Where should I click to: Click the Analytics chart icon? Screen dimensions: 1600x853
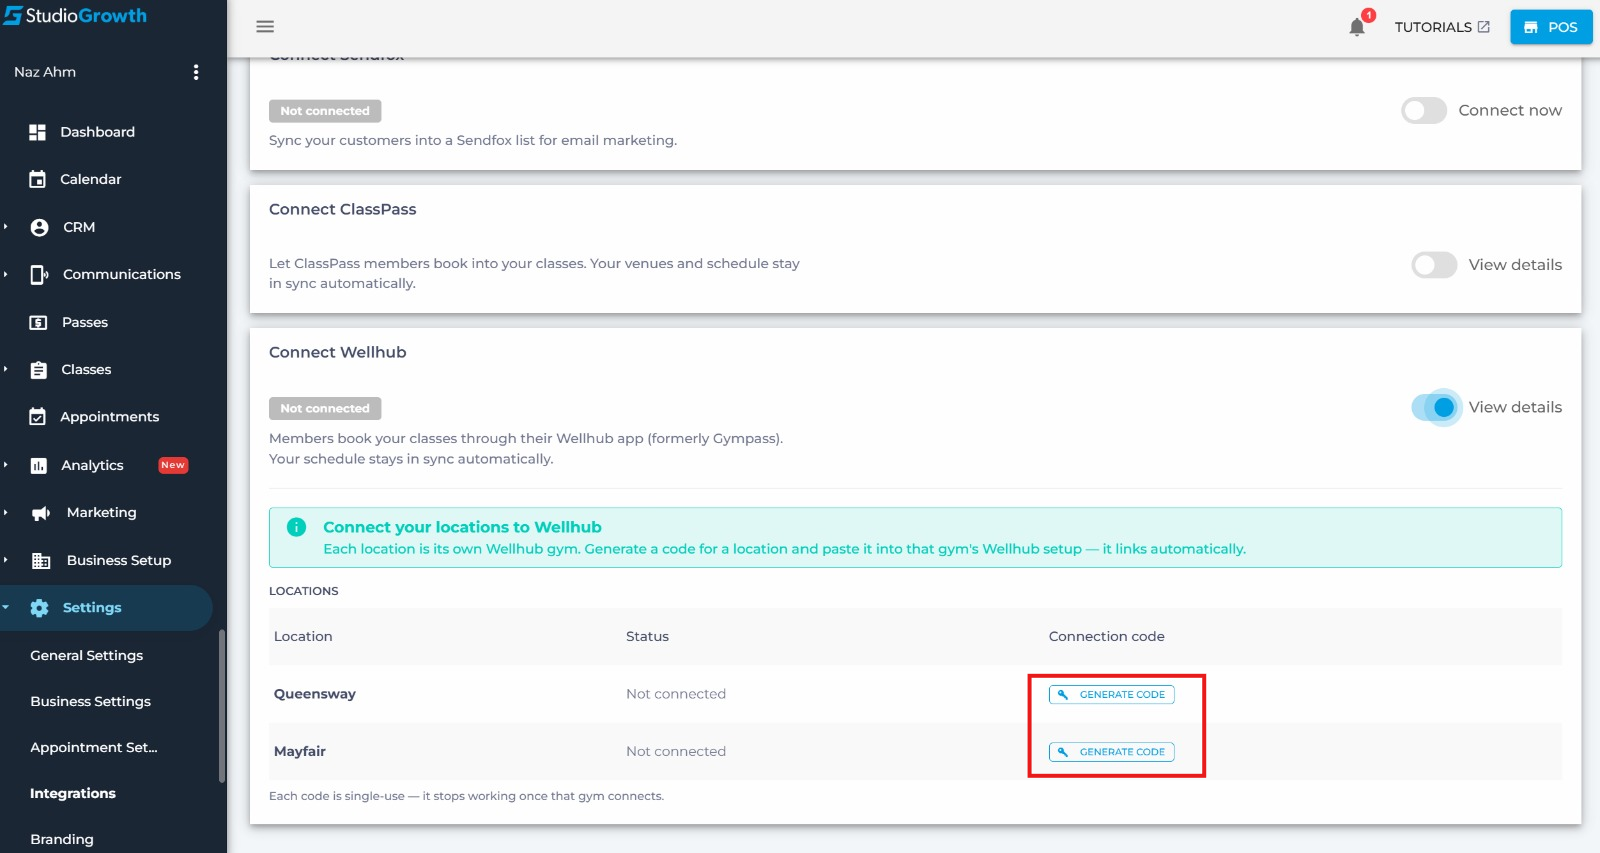pos(39,465)
